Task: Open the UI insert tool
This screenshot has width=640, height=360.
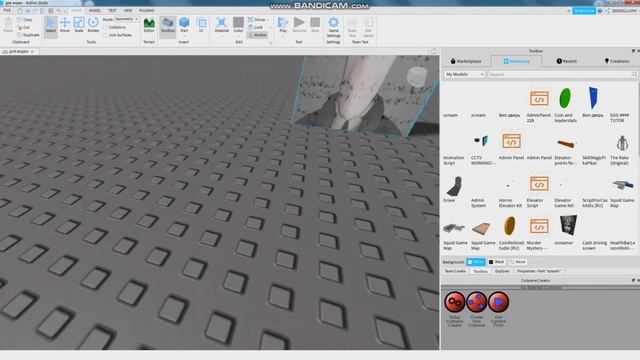Action: click(201, 25)
